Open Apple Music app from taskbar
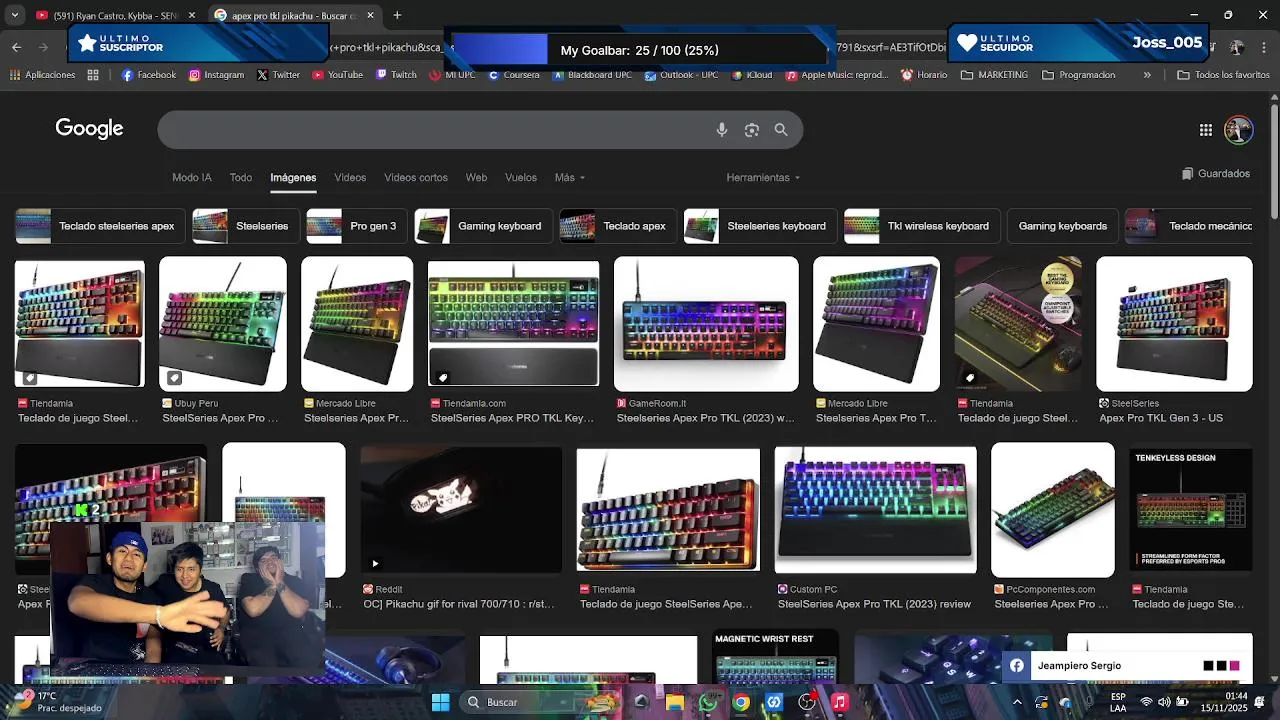 pyautogui.click(x=840, y=702)
